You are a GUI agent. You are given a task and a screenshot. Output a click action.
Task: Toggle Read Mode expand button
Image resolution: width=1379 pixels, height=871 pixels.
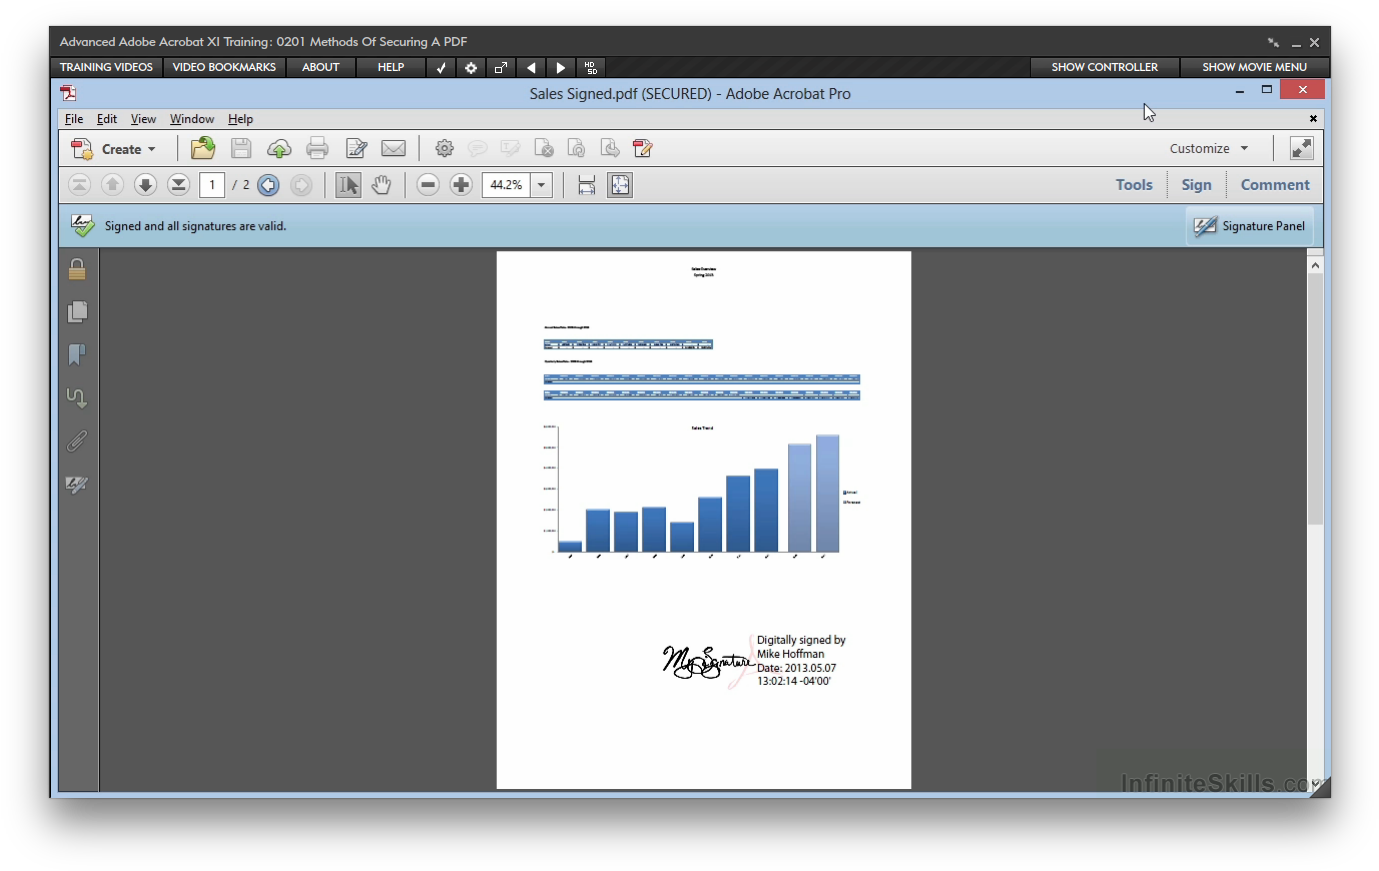pos(1301,149)
